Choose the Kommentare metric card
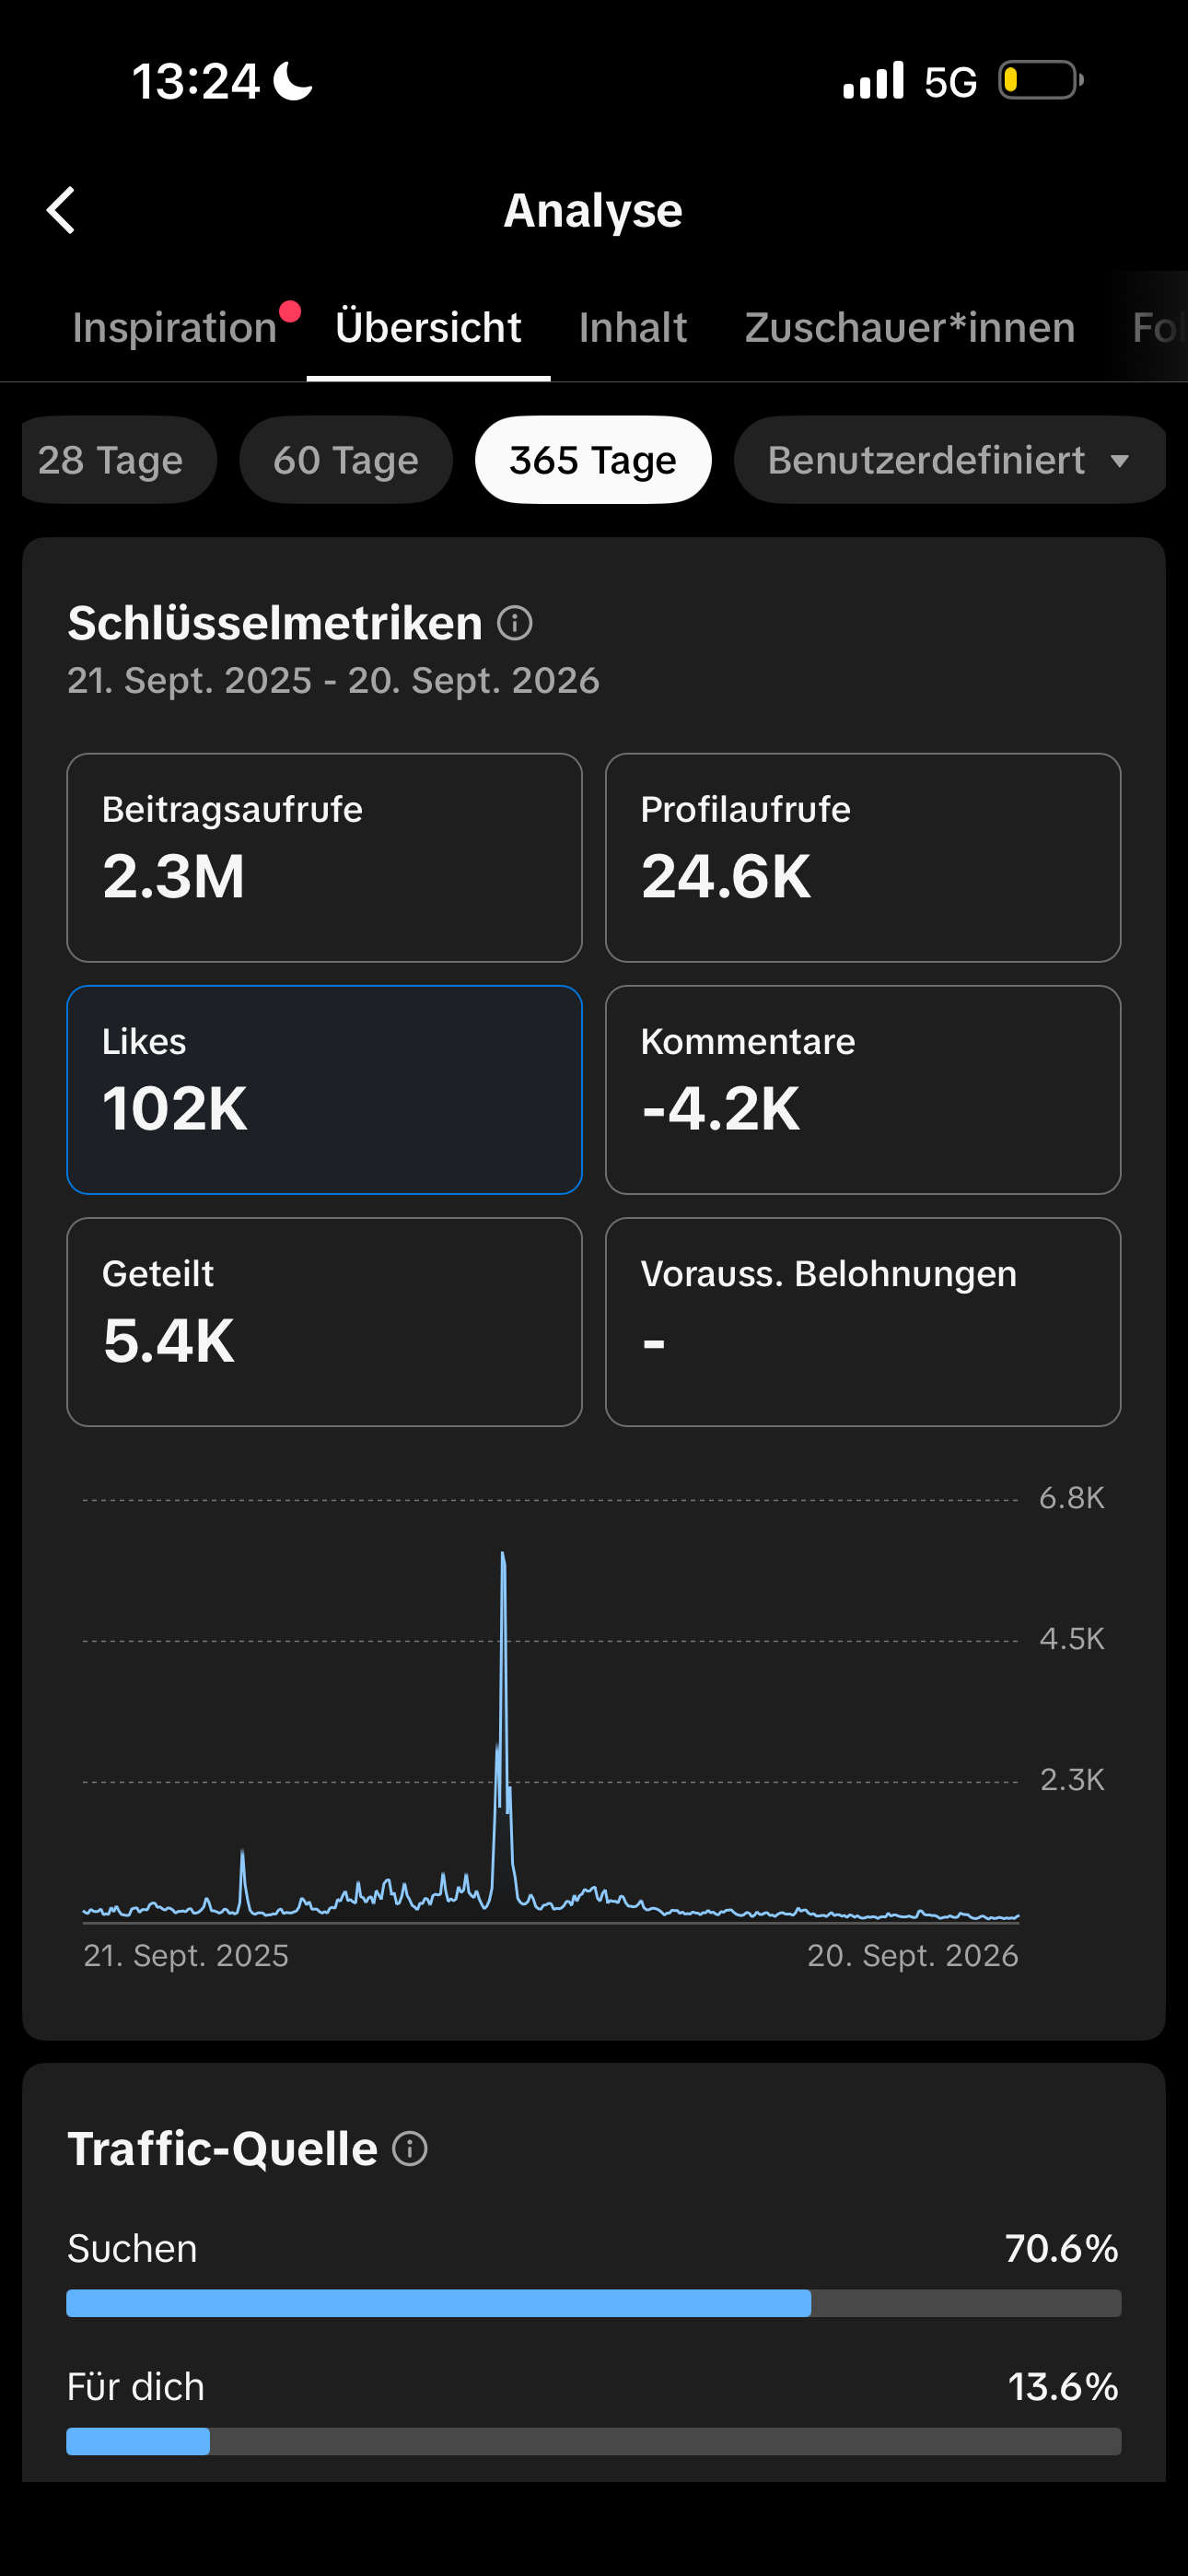 tap(863, 1090)
